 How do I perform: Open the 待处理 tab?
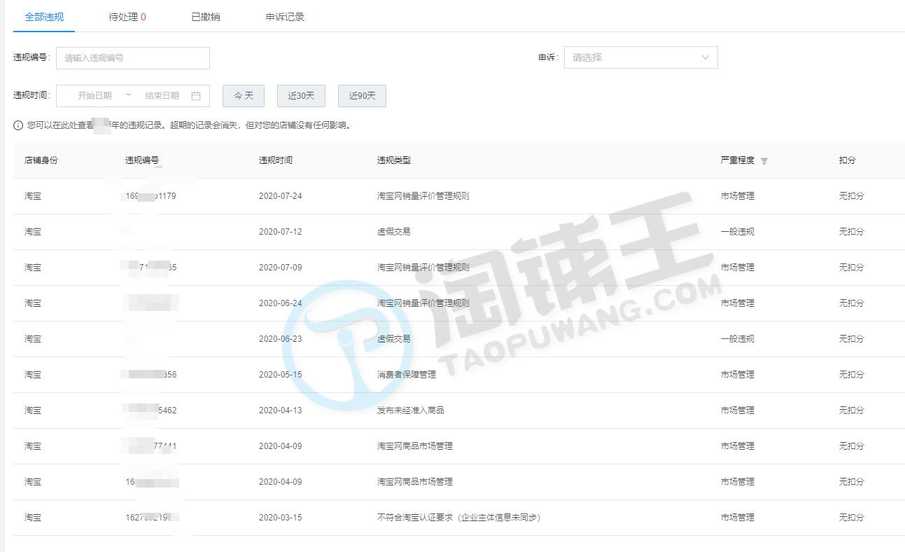pyautogui.click(x=127, y=17)
